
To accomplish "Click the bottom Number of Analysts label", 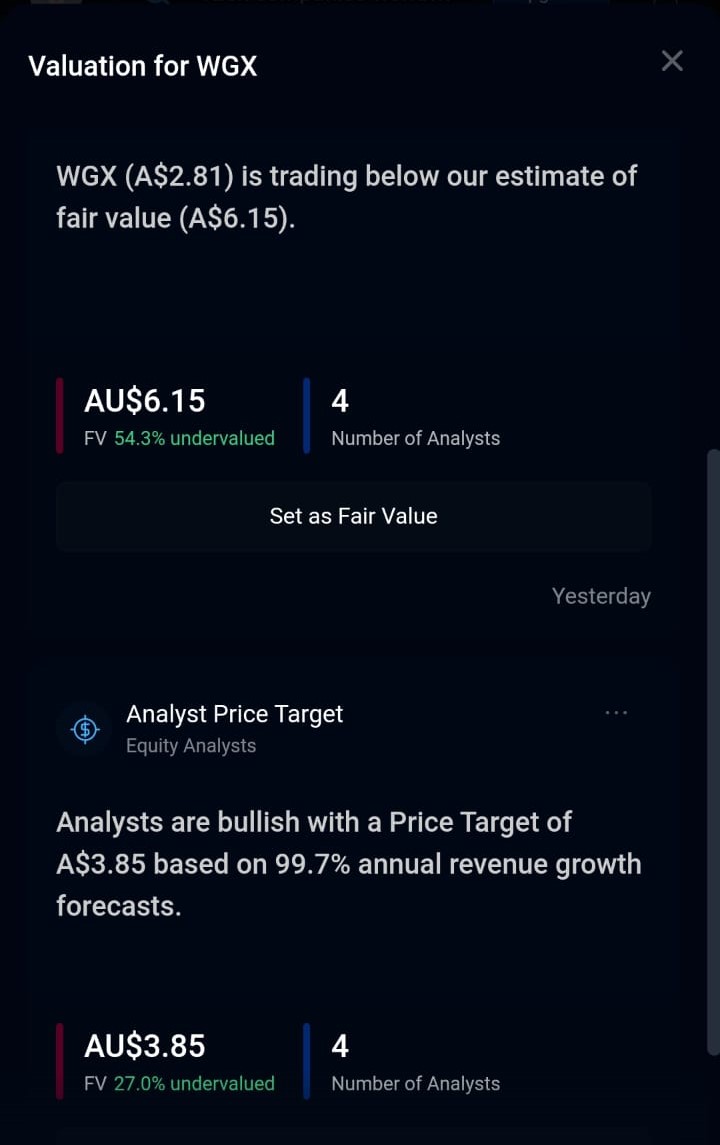I will click(415, 1084).
